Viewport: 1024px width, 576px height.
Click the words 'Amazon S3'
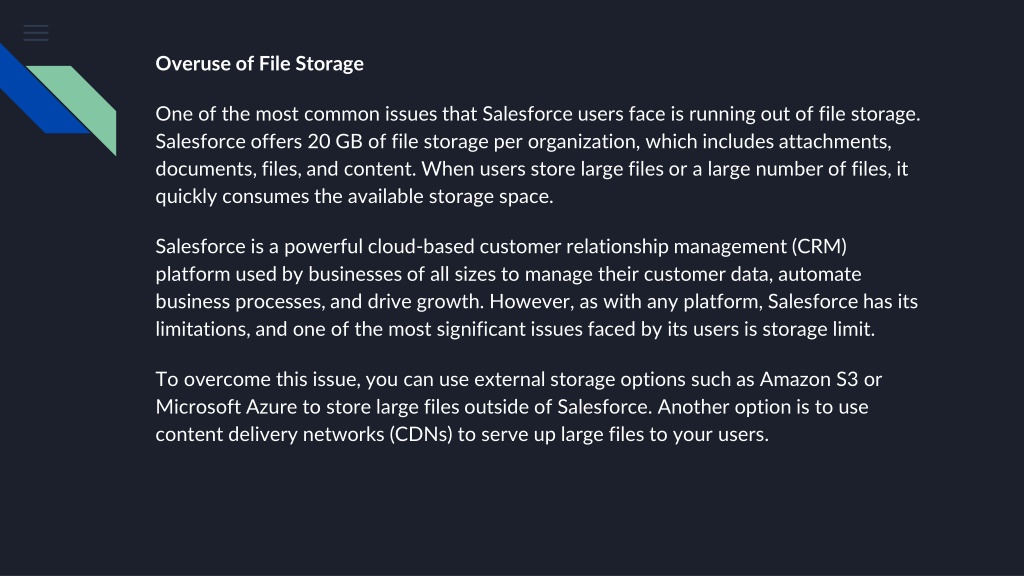tap(808, 379)
